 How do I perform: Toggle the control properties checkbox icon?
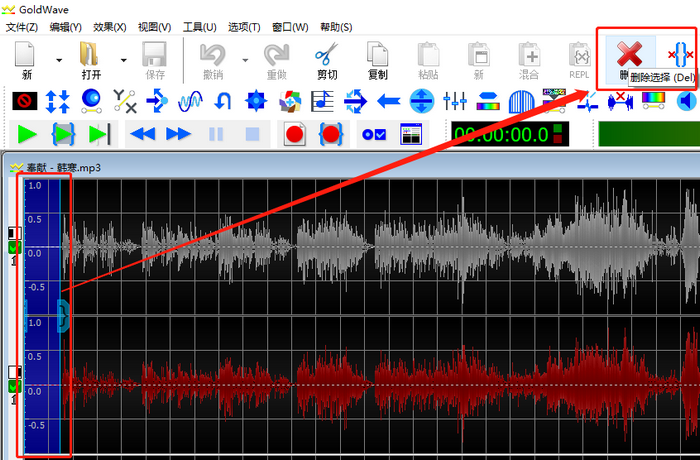point(374,134)
